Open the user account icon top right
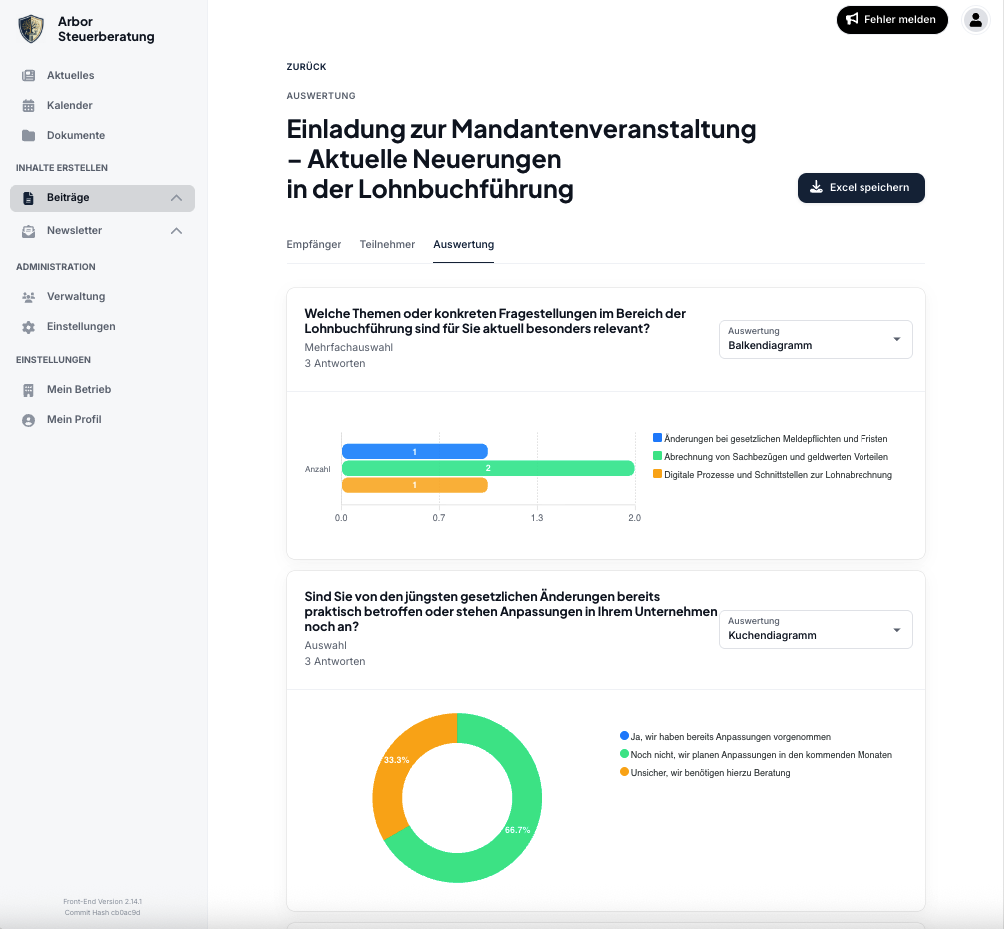1004x929 pixels. [975, 19]
